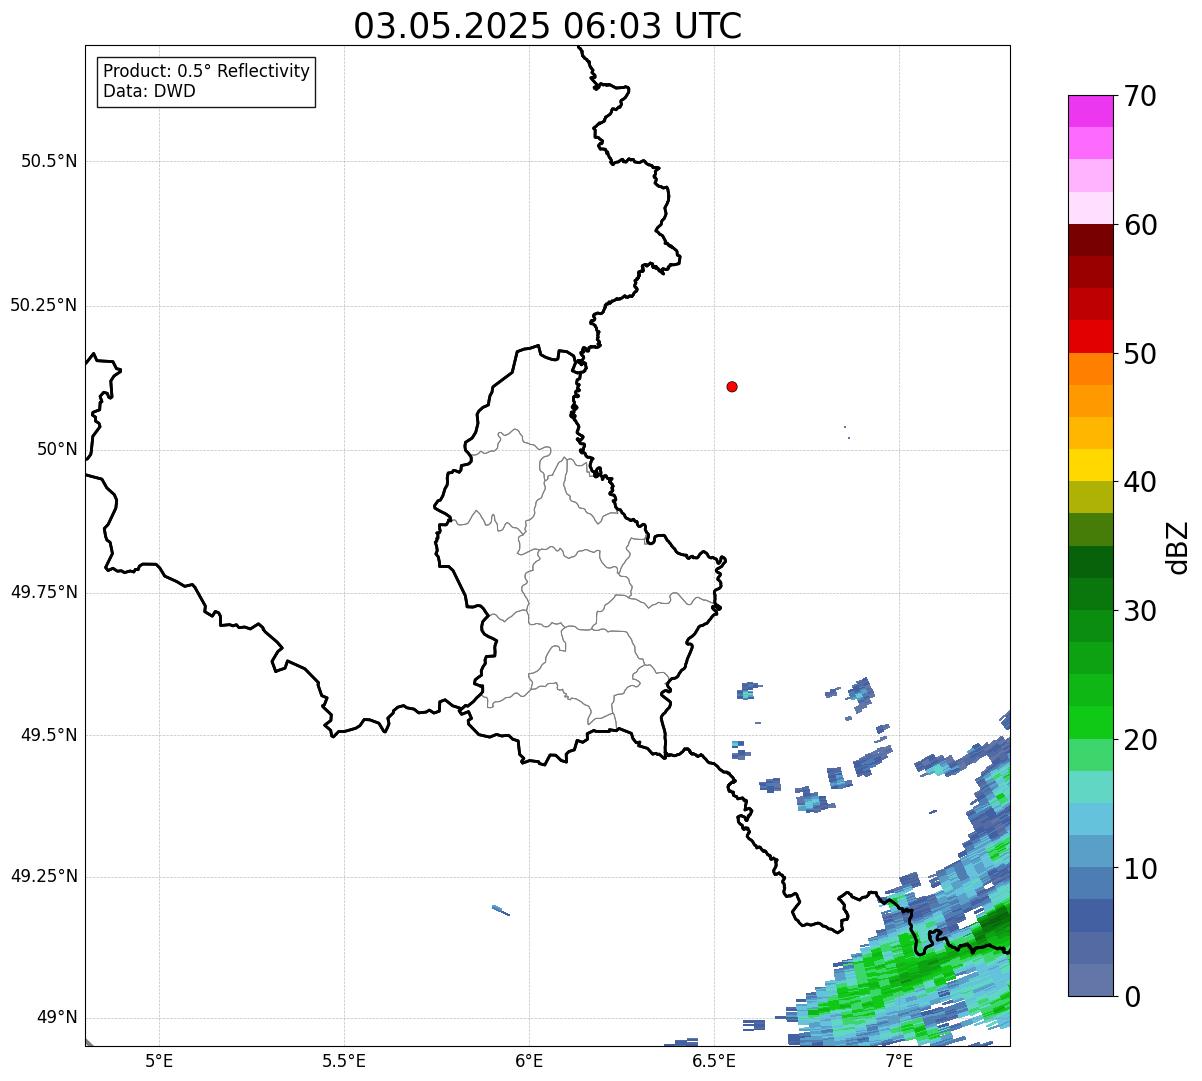Click the 49°N latitude label
Screen dimensions: 1202x1081
[x=57, y=1018]
